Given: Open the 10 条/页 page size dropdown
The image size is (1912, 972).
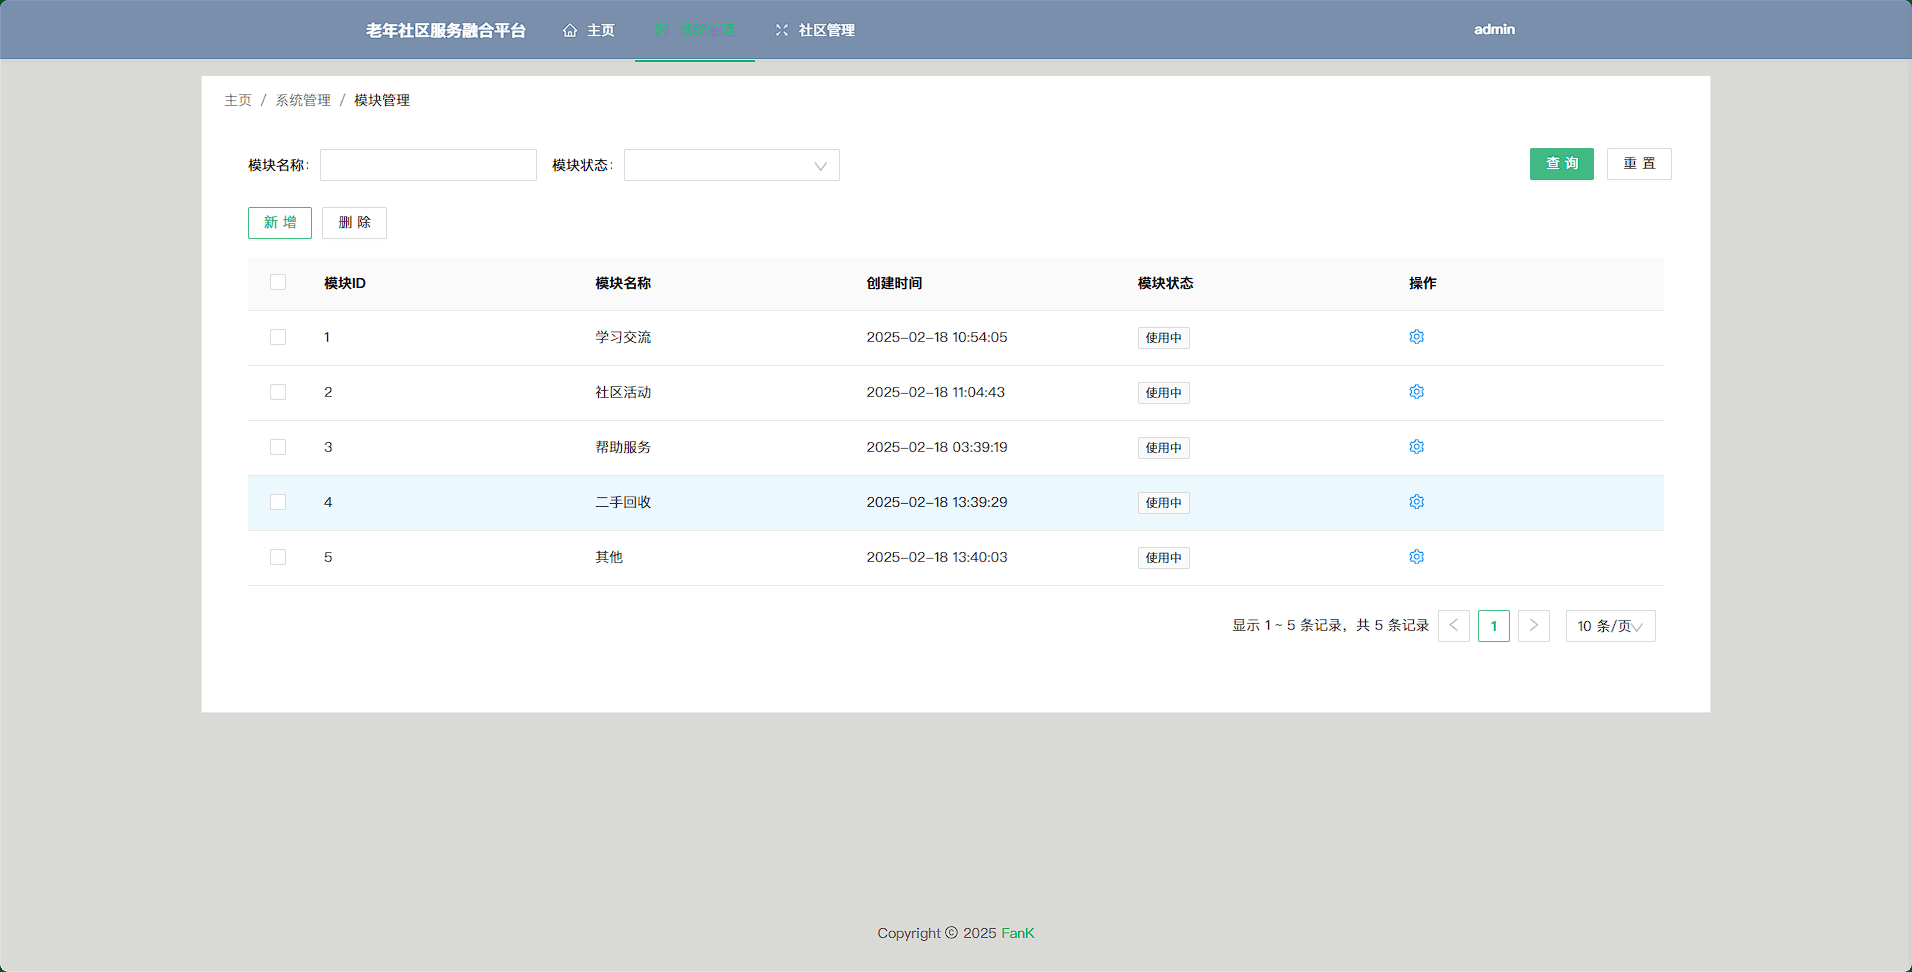Looking at the screenshot, I should (x=1610, y=626).
